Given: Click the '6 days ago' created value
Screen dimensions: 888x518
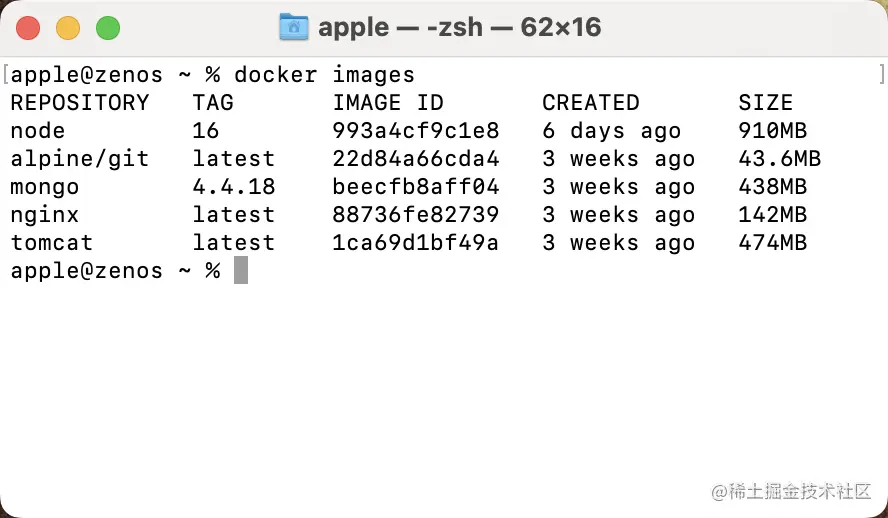Looking at the screenshot, I should click(x=612, y=131).
